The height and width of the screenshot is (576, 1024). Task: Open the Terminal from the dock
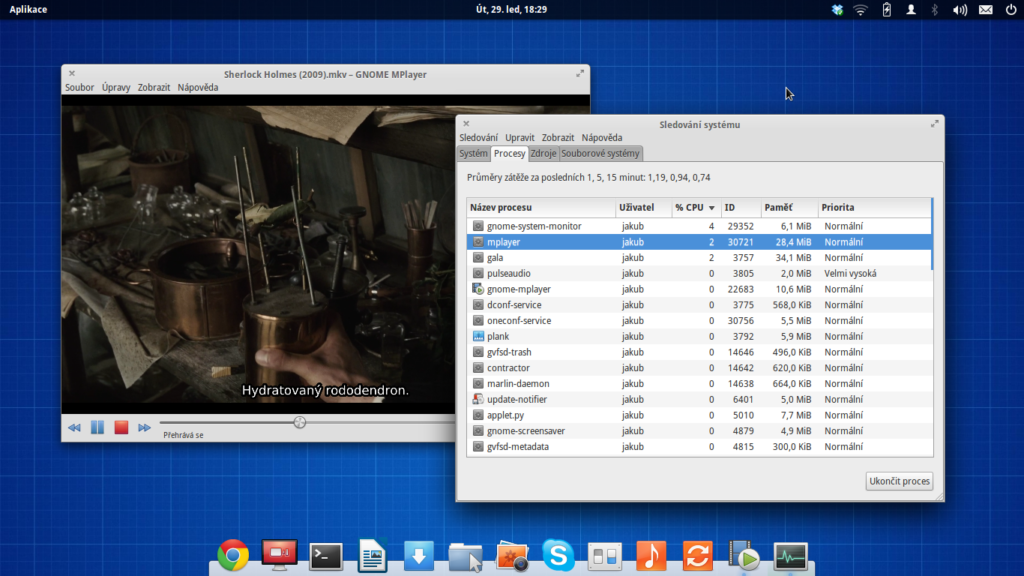[326, 556]
